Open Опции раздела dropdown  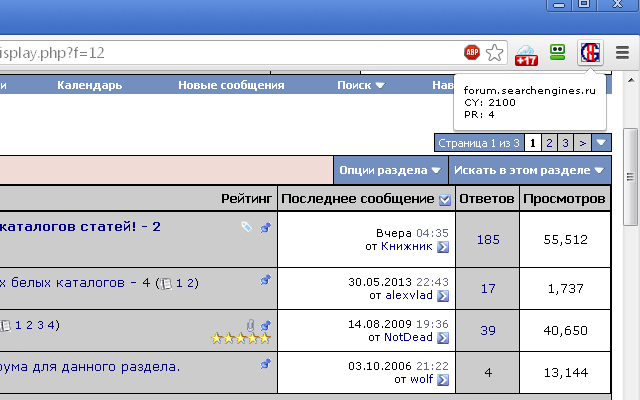pos(390,170)
